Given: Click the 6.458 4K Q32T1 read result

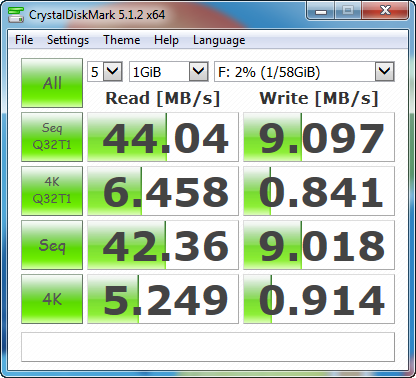Looking at the screenshot, I should pos(163,191).
